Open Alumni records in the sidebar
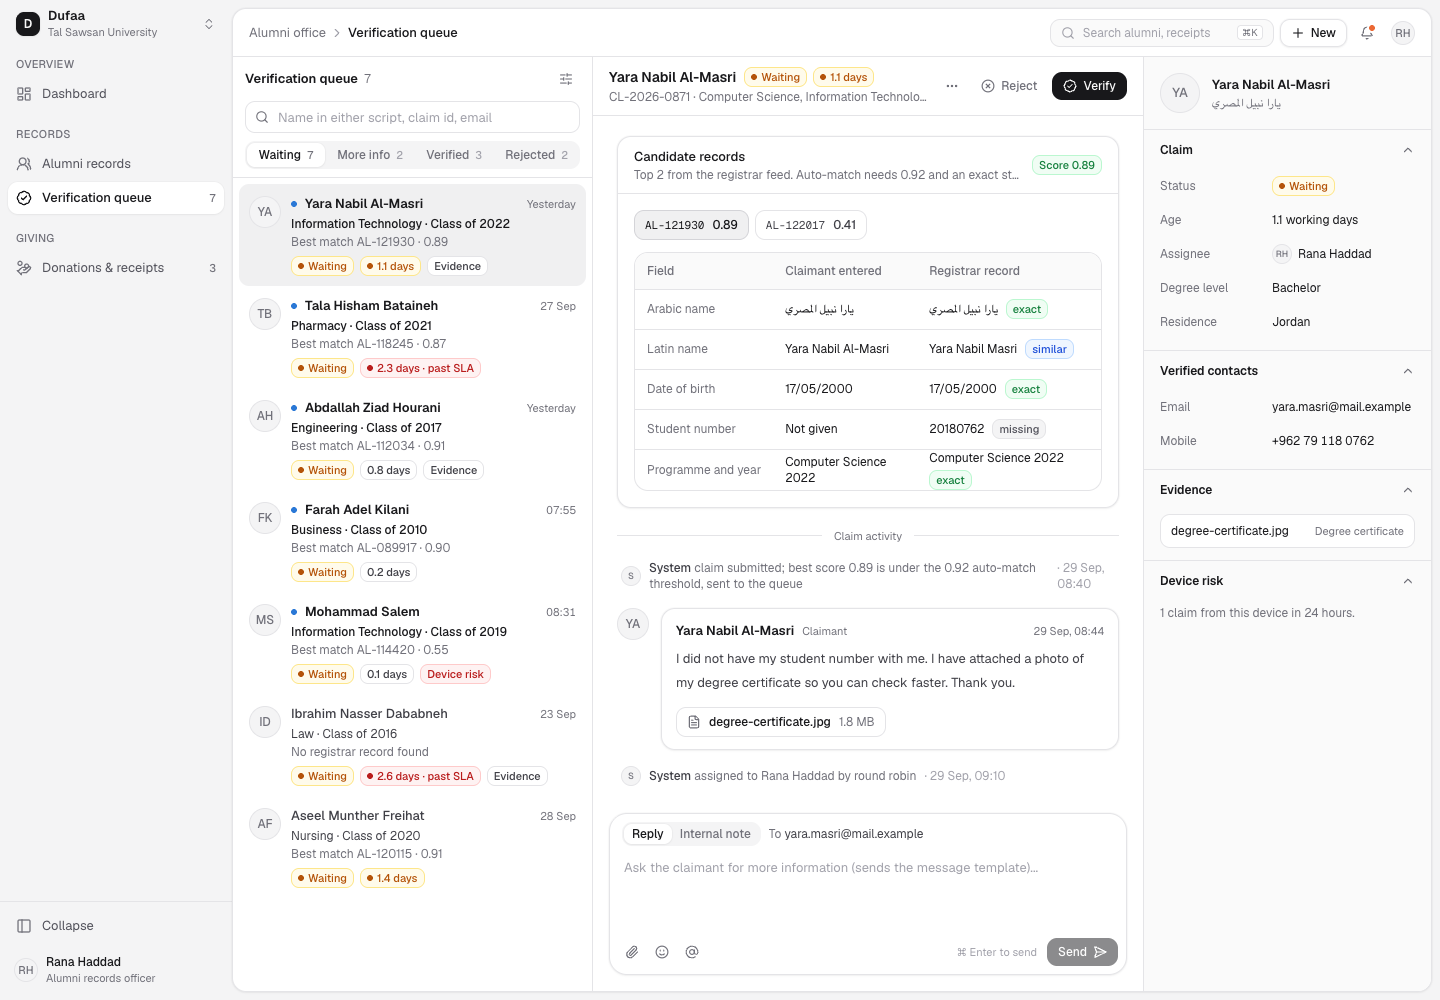This screenshot has width=1440, height=1000. coord(116,164)
